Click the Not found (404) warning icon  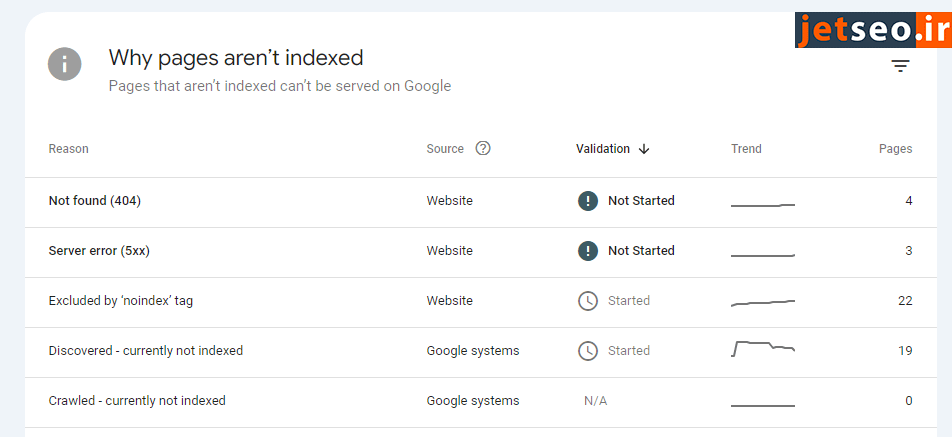[588, 201]
